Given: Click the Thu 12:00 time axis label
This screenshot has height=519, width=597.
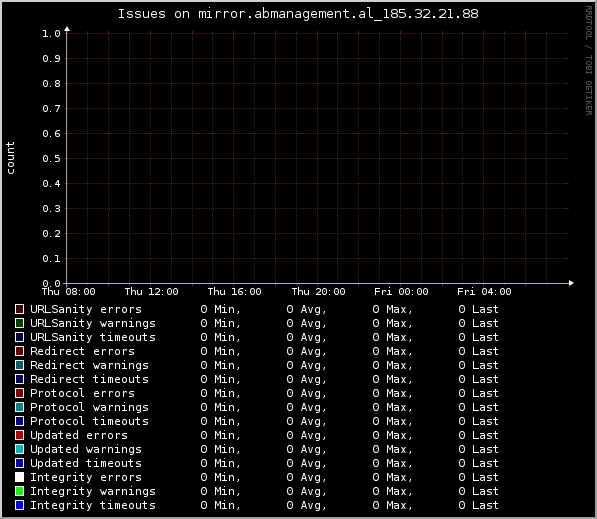Looking at the screenshot, I should tap(152, 292).
